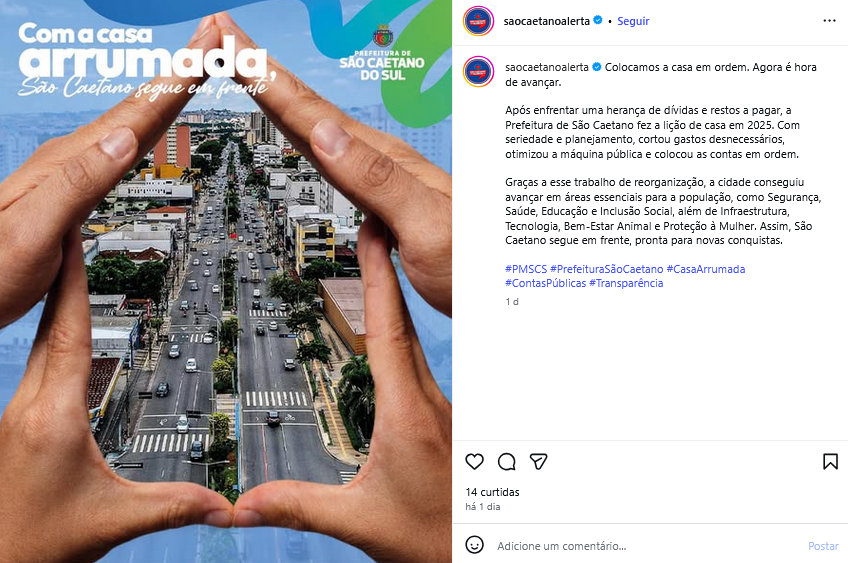Image resolution: width=848 pixels, height=563 pixels.
Task: Click the caption's saocaetanoalerta avatar
Action: coord(478,71)
